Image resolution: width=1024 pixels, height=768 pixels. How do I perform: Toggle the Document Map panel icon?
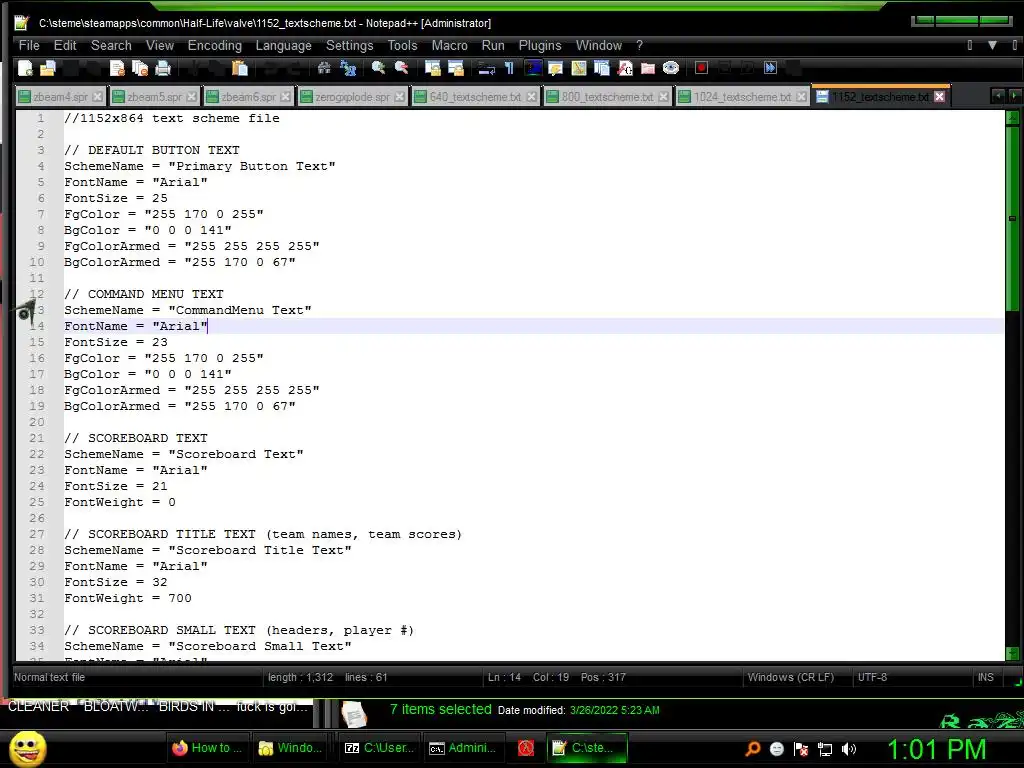579,68
